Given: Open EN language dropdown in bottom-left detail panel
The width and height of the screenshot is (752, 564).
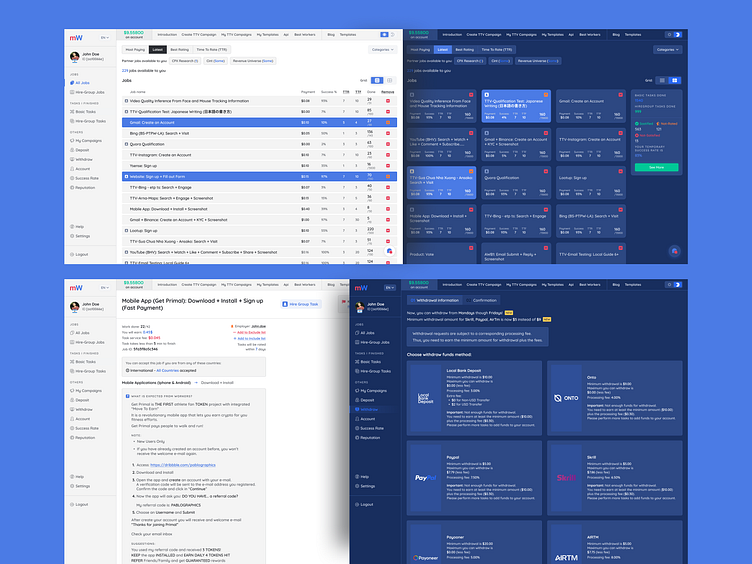Looking at the screenshot, I should (105, 288).
